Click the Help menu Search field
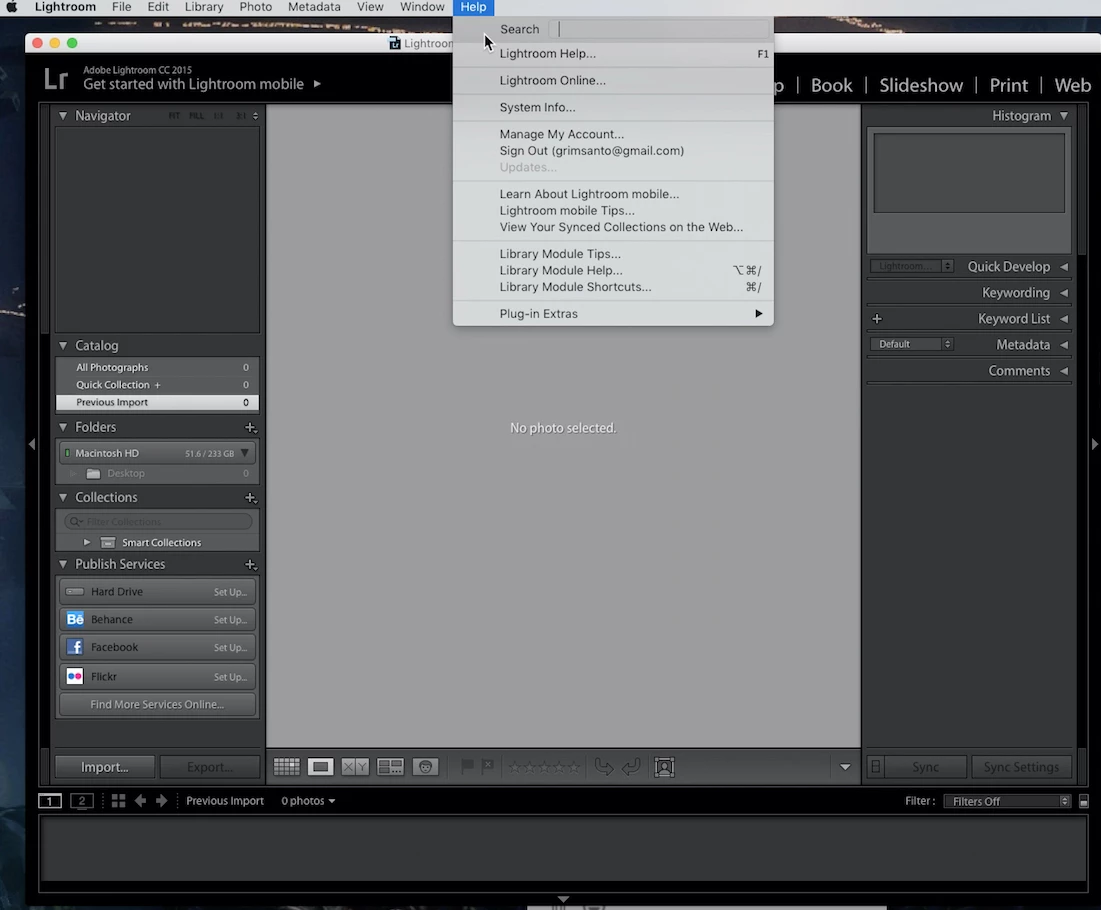 [659, 29]
